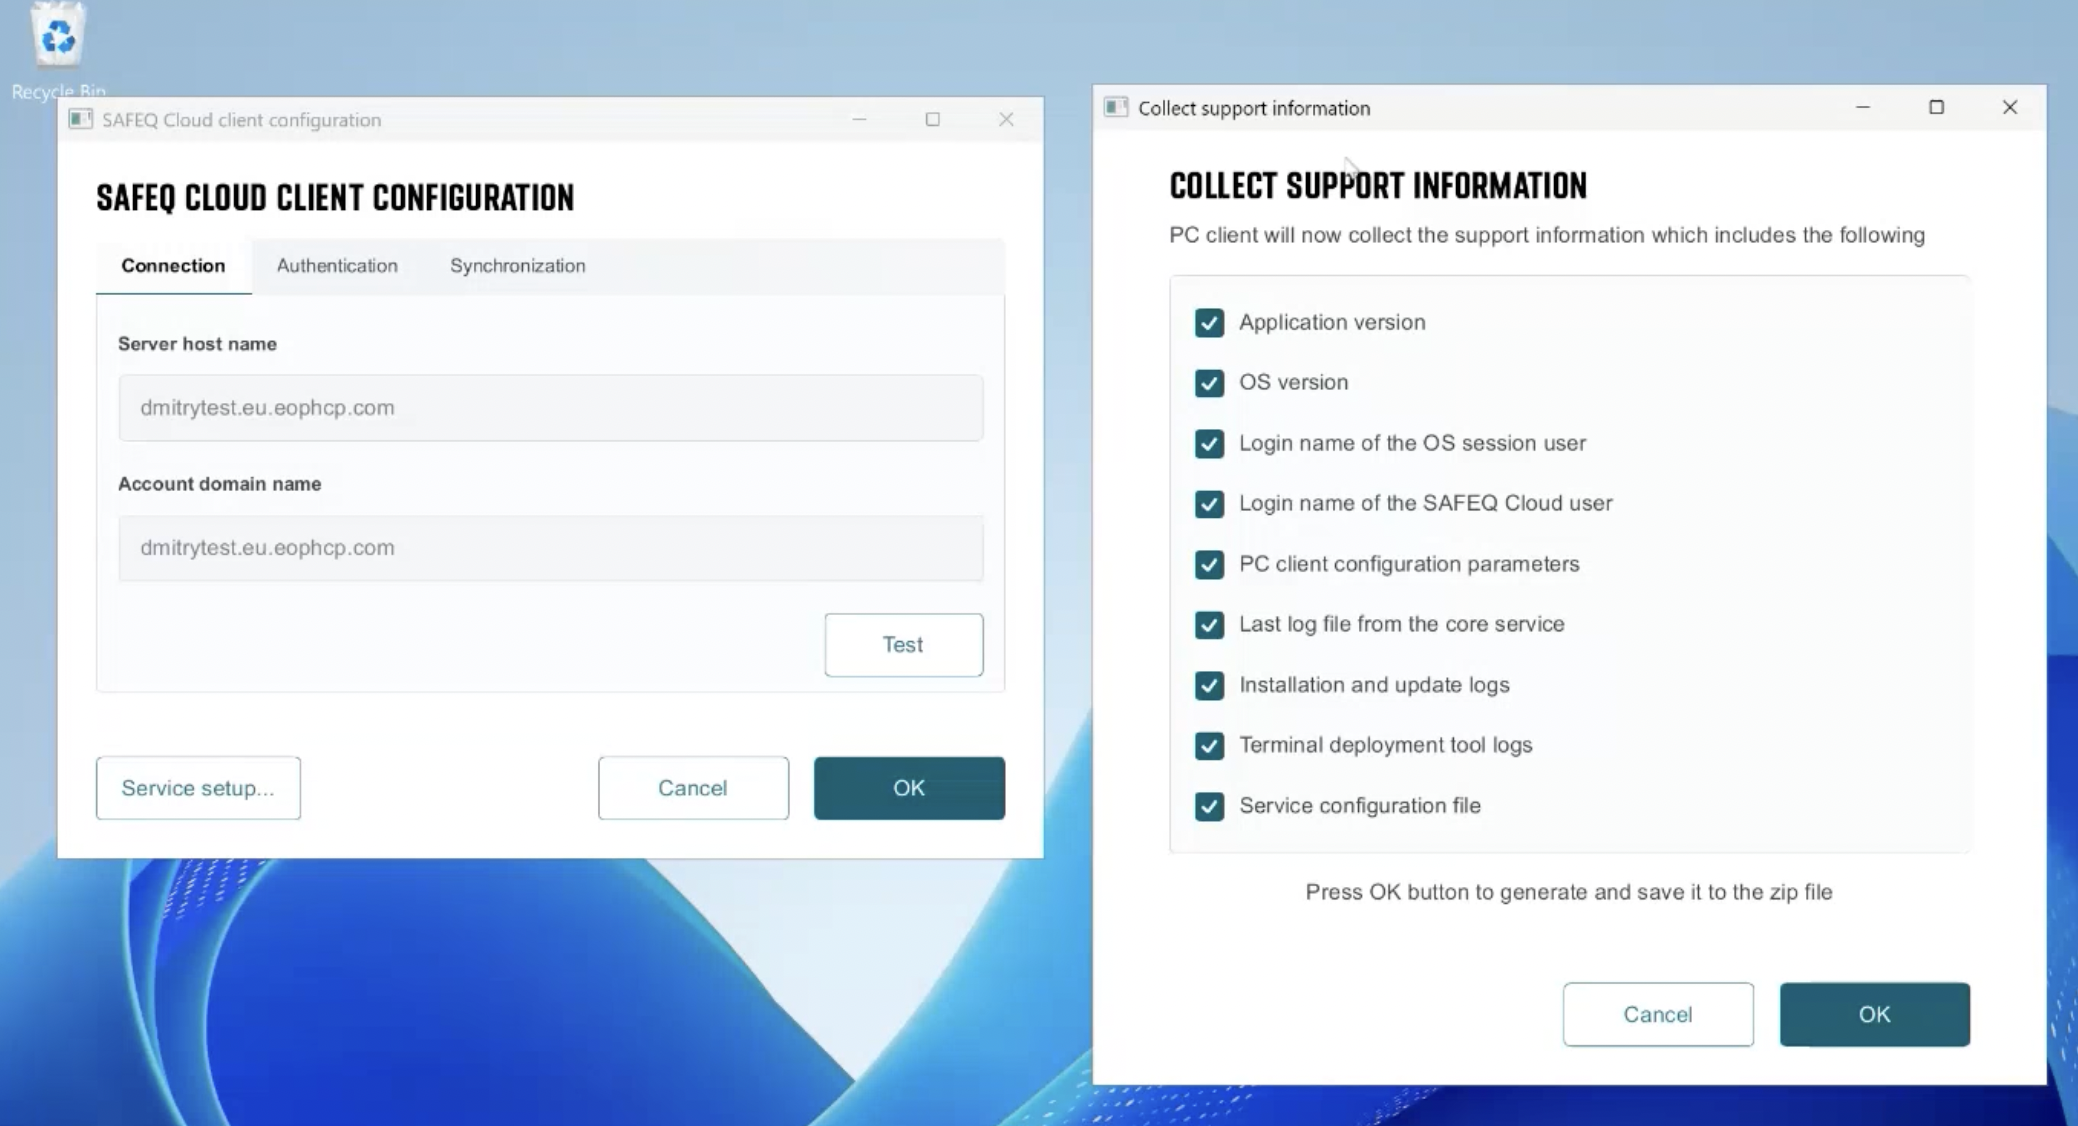Maximize the SAFEQ Cloud client configuration window

click(933, 120)
